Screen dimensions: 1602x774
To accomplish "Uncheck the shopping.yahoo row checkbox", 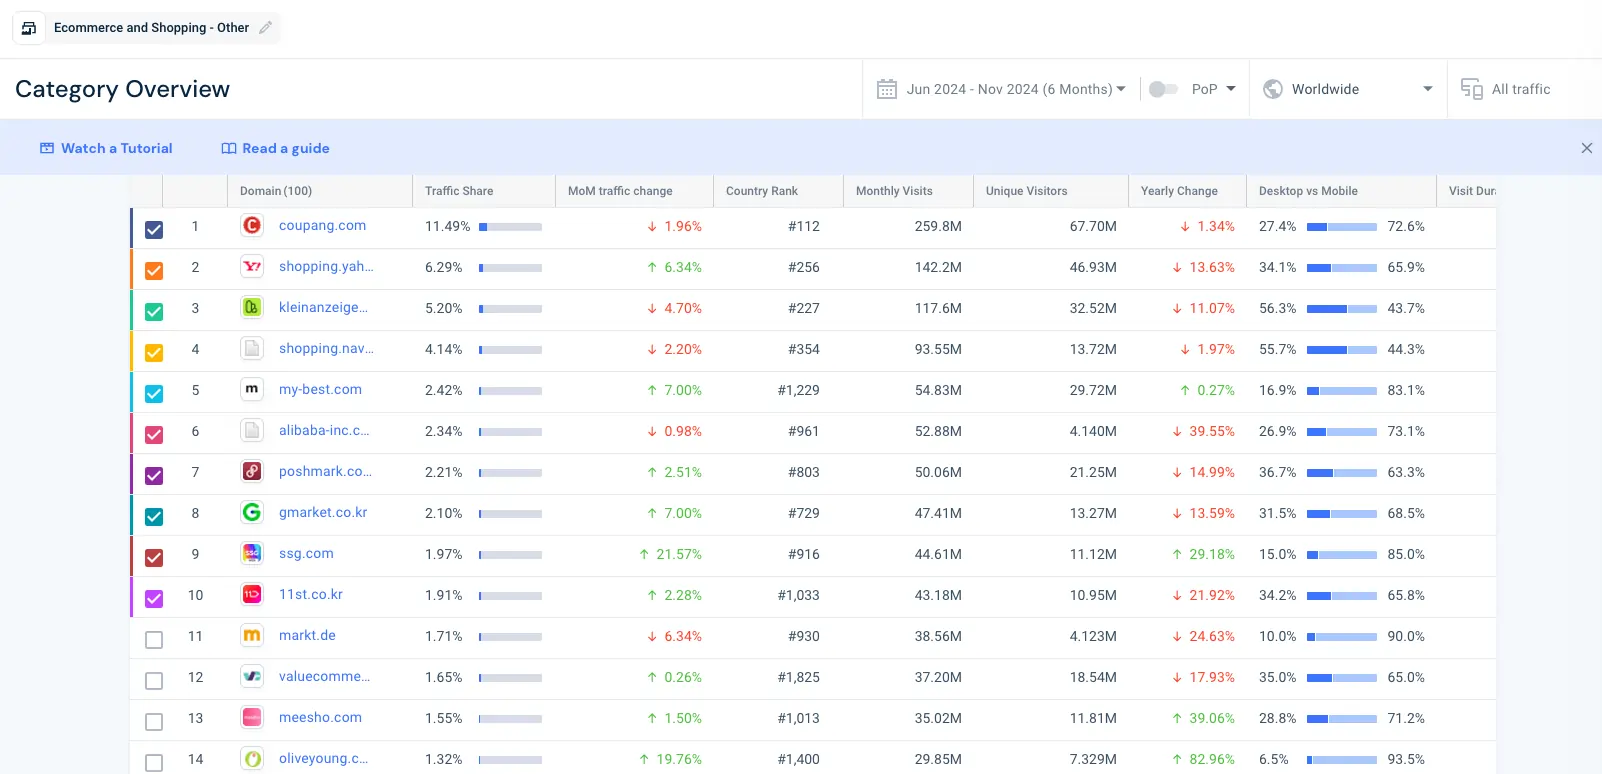I will tap(154, 271).
